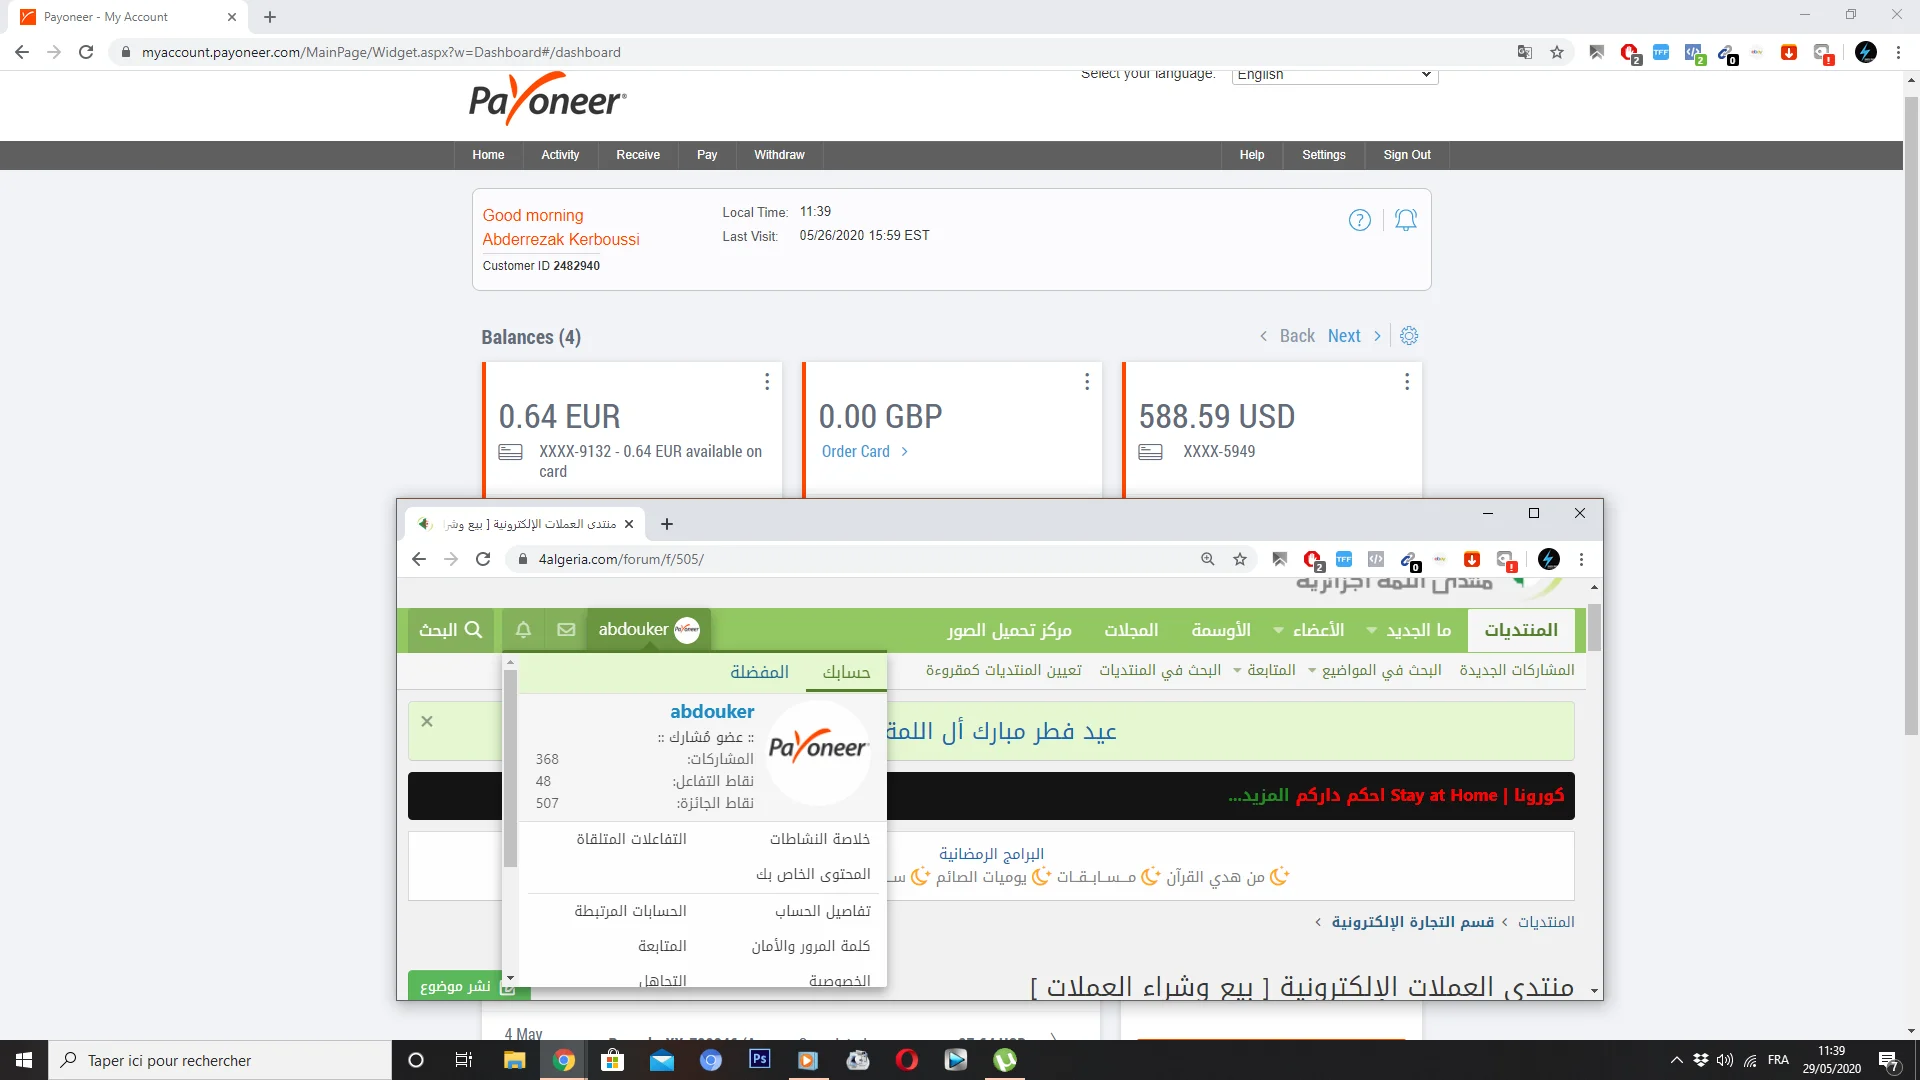Click the forum search magnifier icon
Screen dimensions: 1920x1080
point(474,630)
